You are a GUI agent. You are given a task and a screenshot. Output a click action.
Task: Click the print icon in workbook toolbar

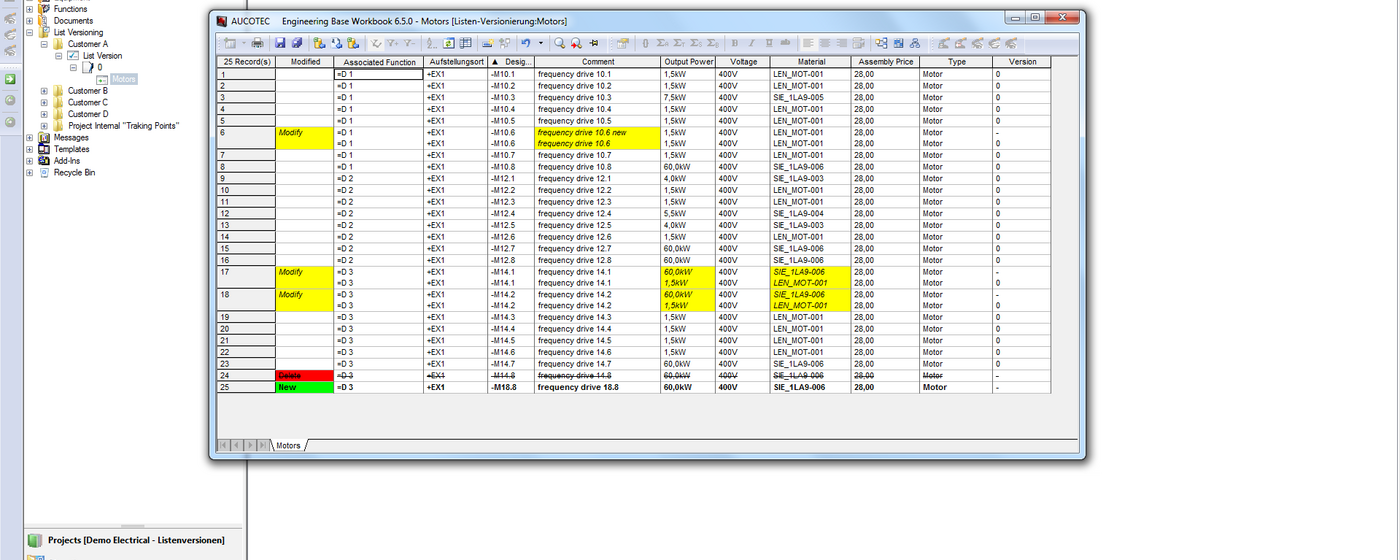point(258,43)
